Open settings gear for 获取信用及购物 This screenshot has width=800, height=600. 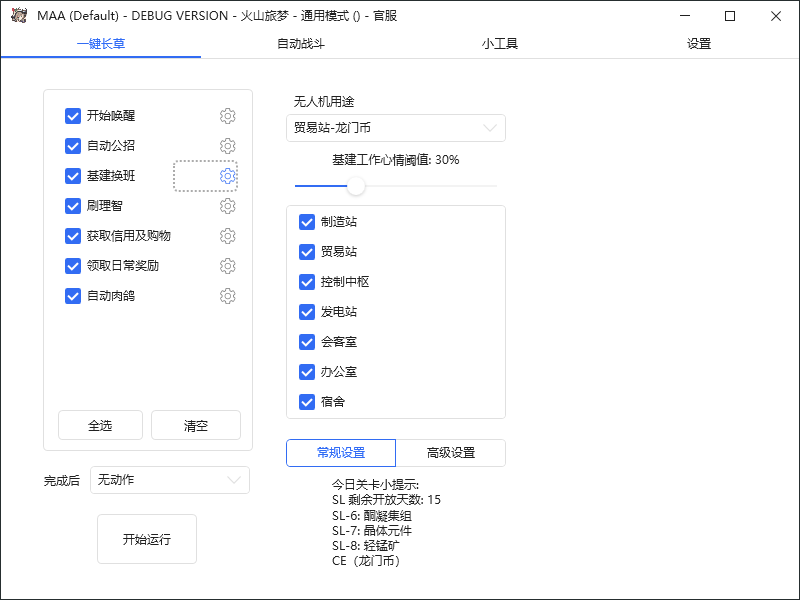(x=227, y=236)
